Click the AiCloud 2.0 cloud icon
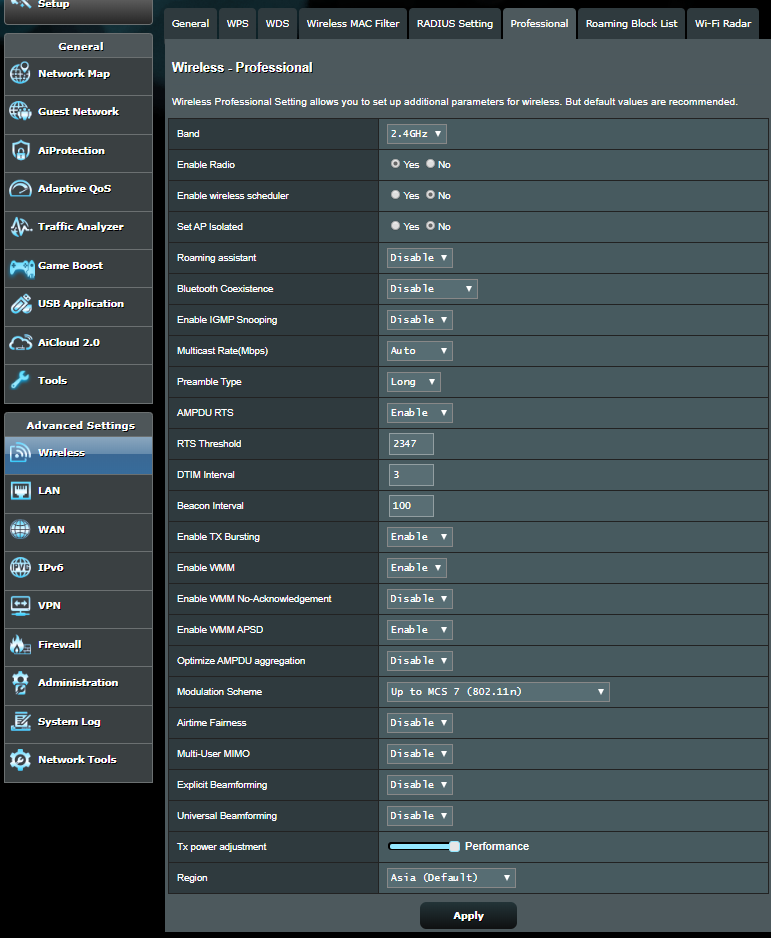The height and width of the screenshot is (938, 771). (x=20, y=343)
